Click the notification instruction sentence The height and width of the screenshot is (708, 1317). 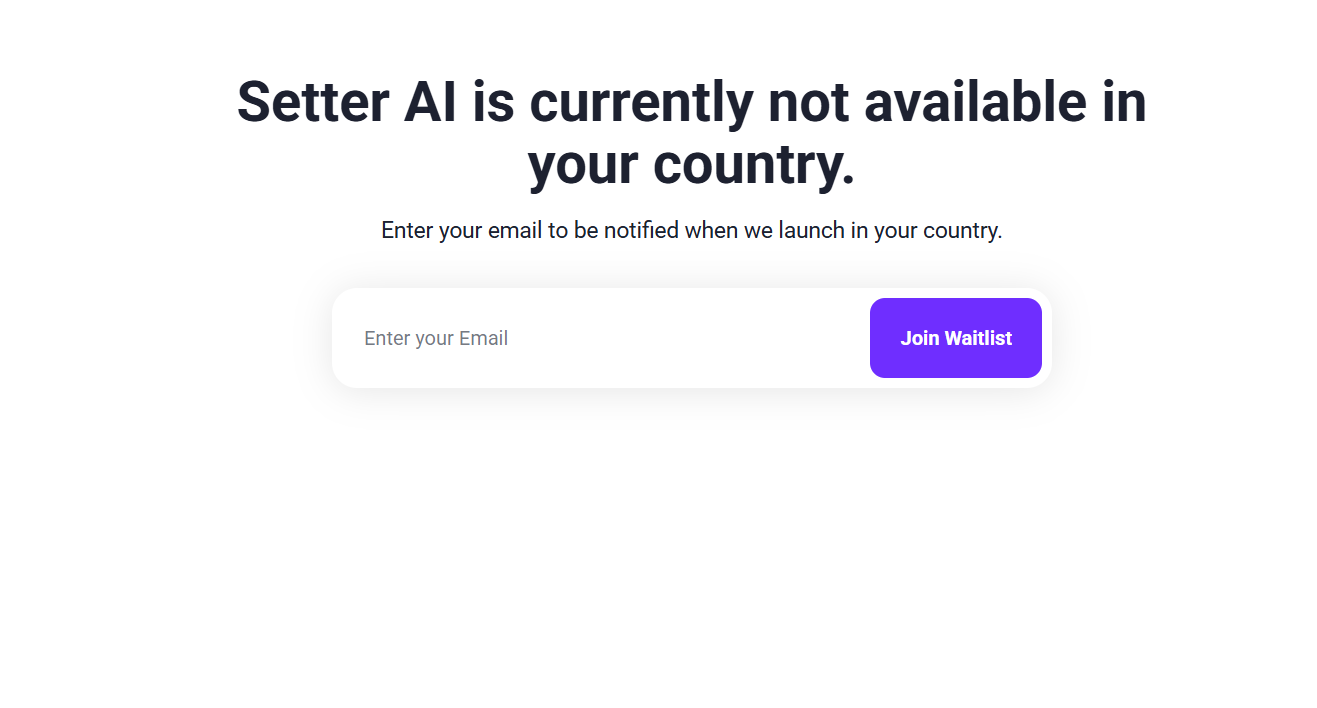pos(690,230)
